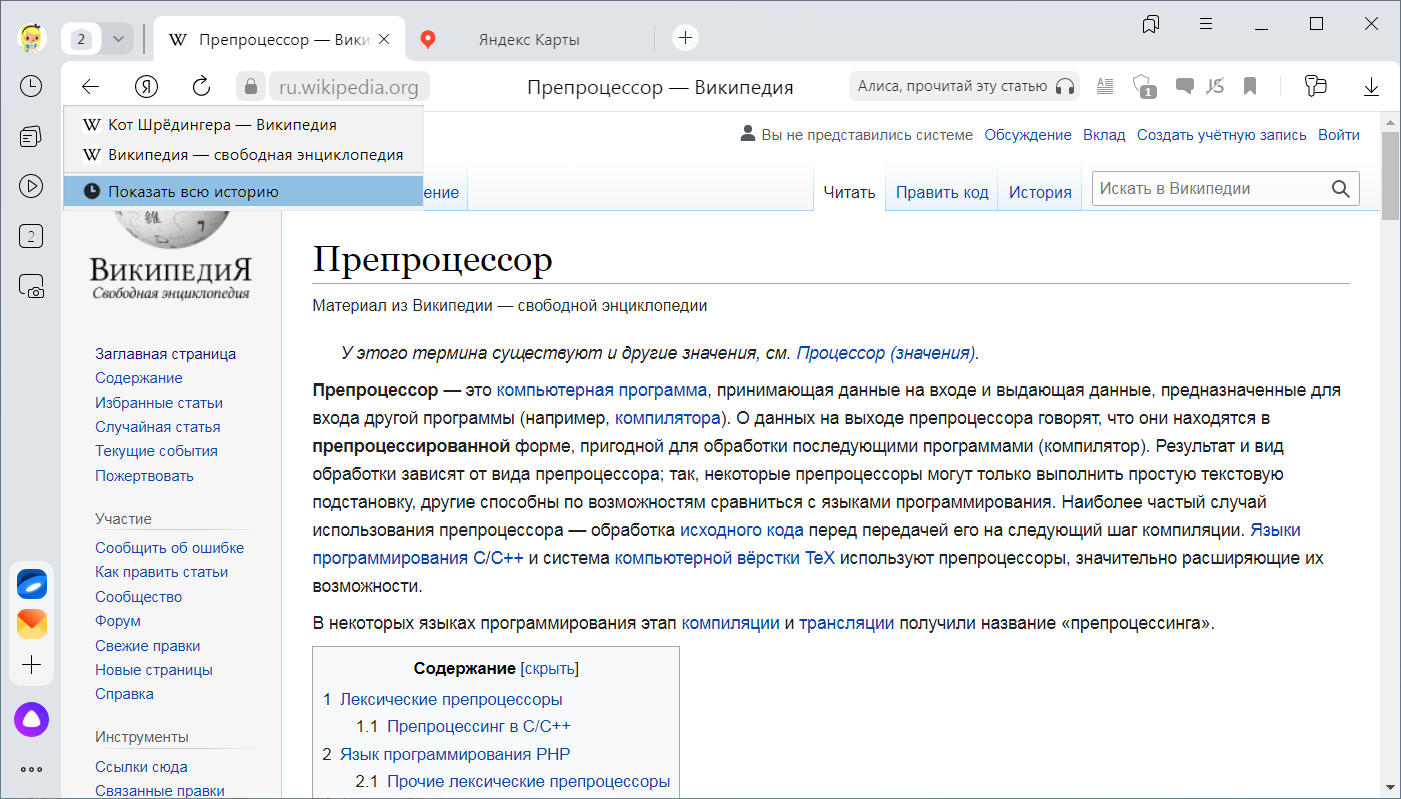The width and height of the screenshot is (1401, 799).
Task: Open the tab group counter showing 2
Action: 82,39
